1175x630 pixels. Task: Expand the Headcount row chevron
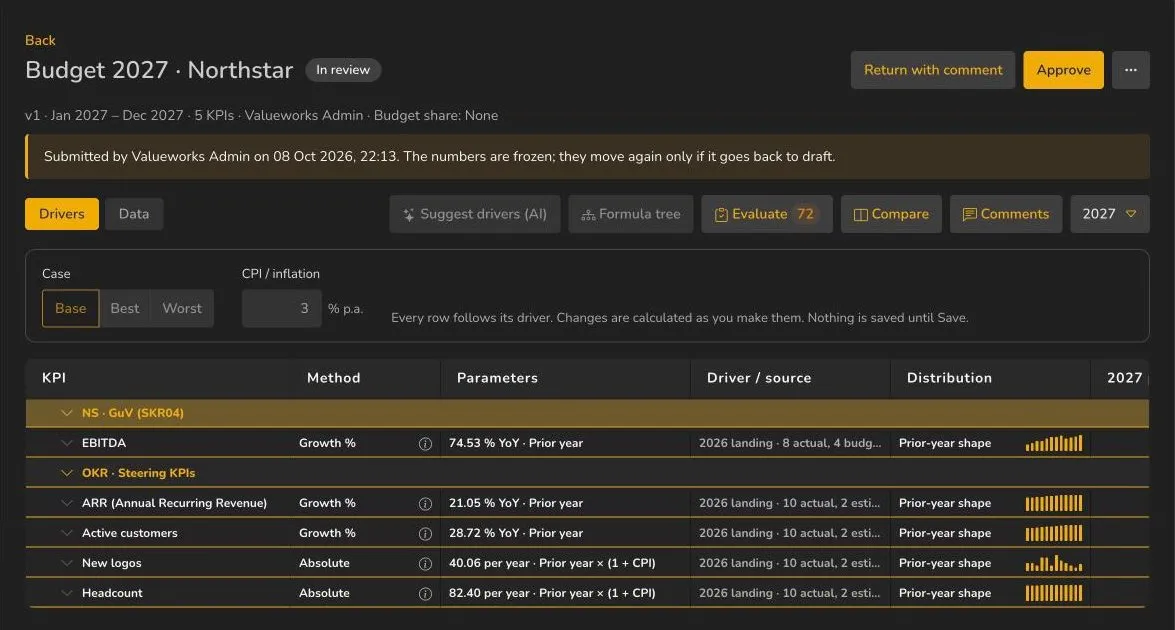pyautogui.click(x=67, y=593)
